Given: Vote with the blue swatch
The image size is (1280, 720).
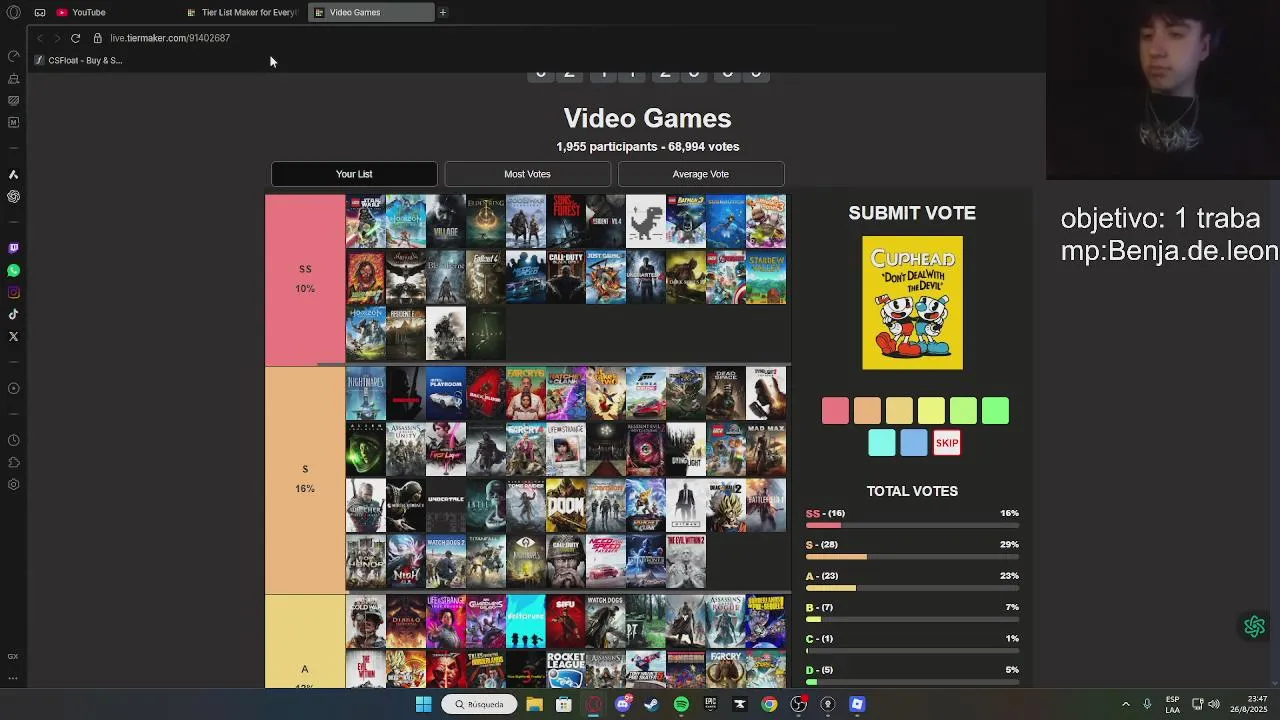Looking at the screenshot, I should click(x=913, y=443).
